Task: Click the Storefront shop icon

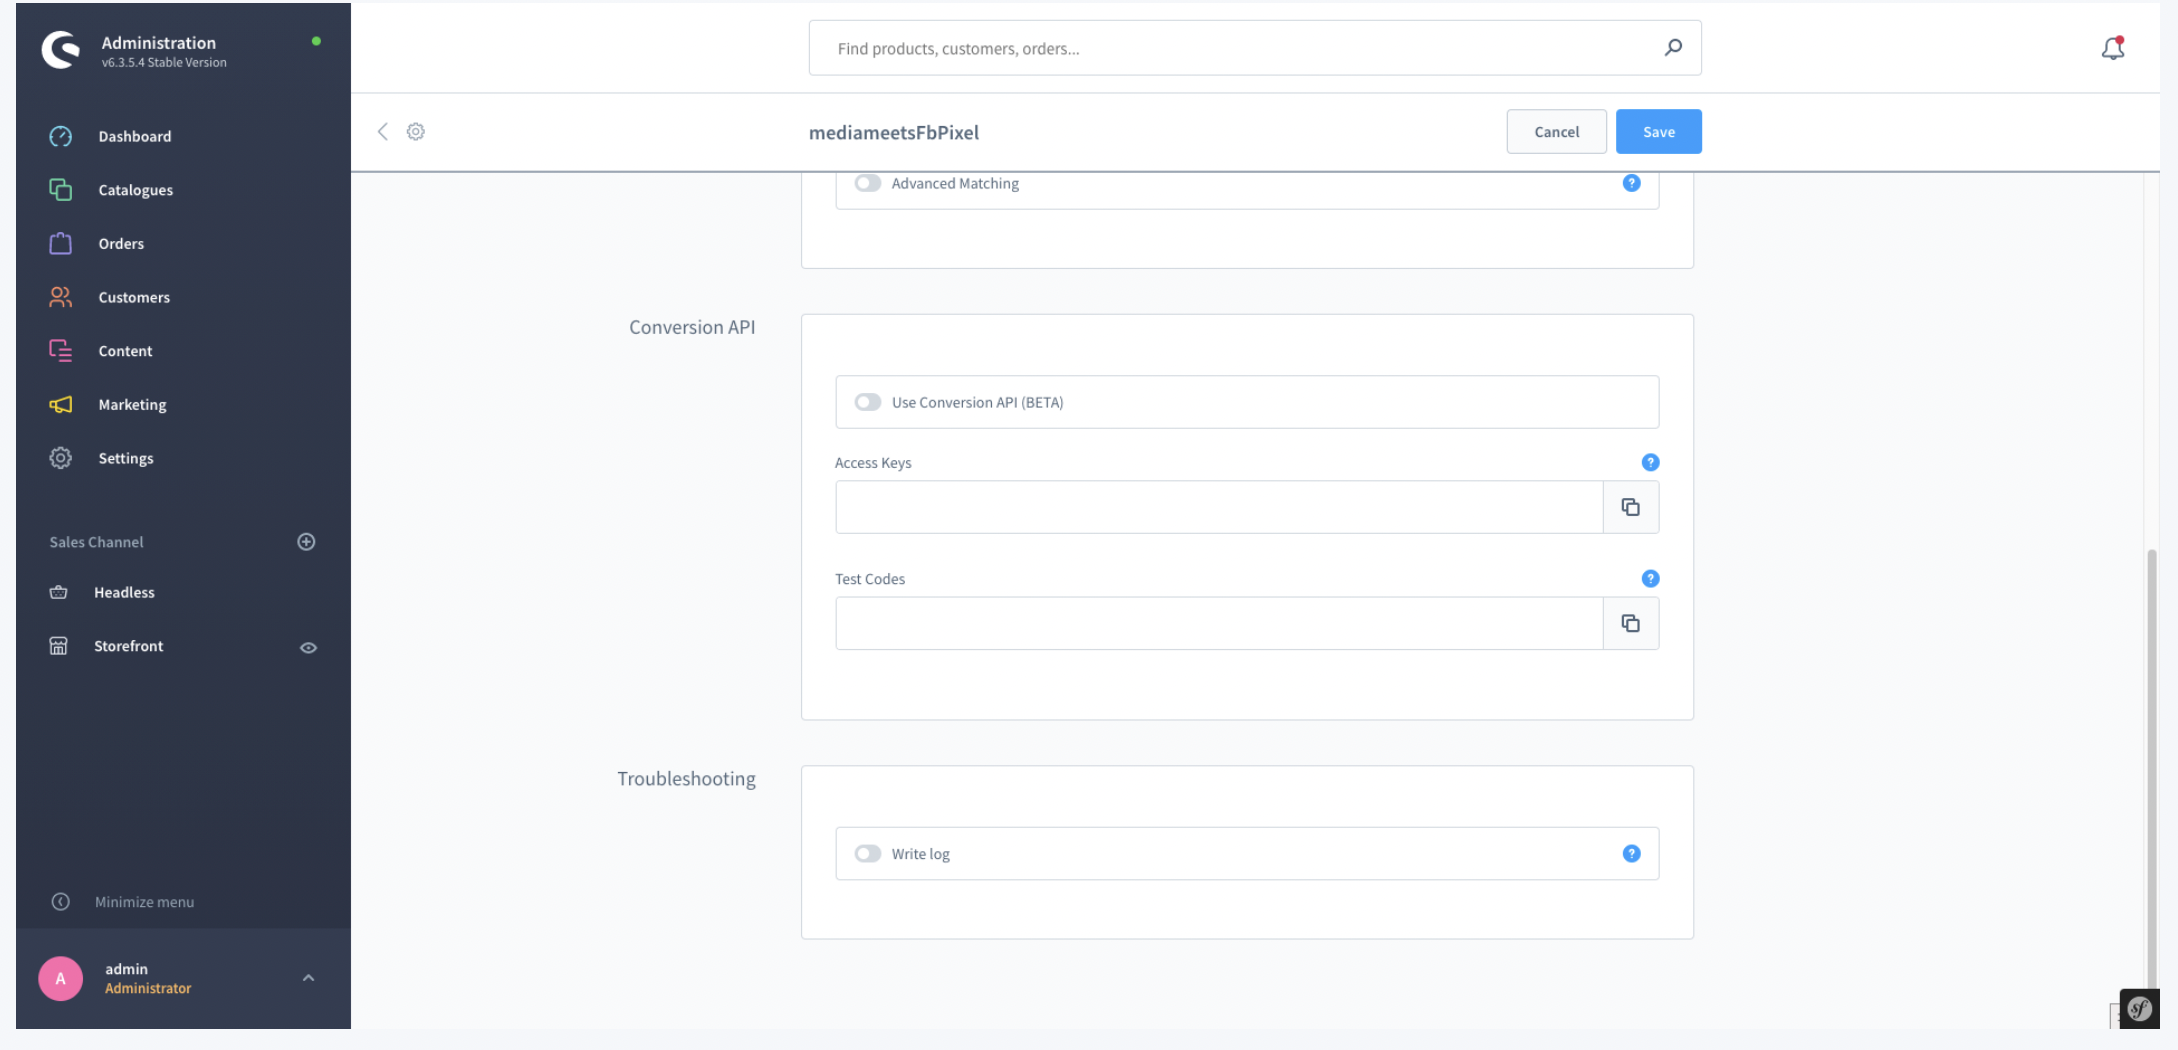Action: click(x=59, y=646)
